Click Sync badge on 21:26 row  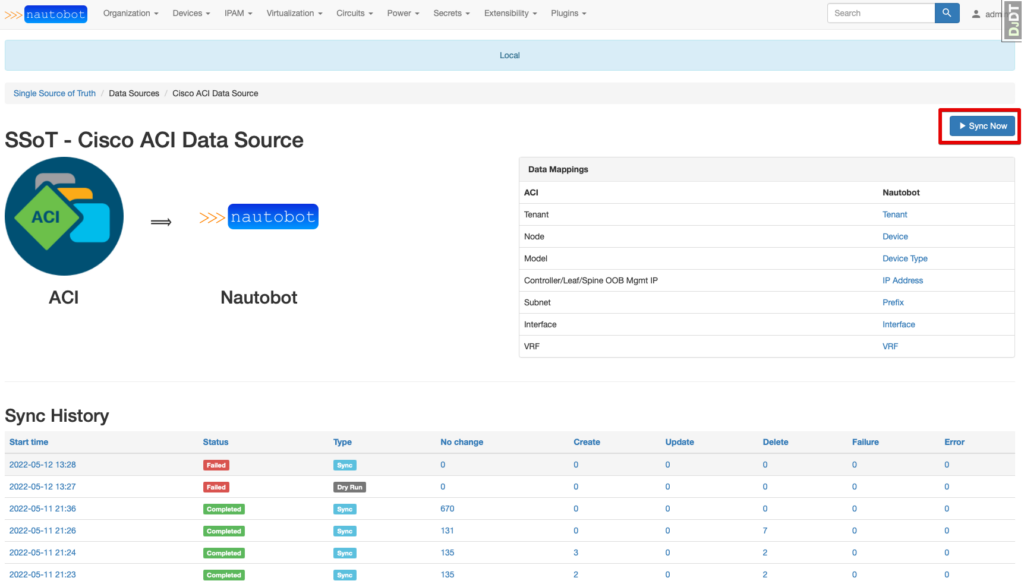345,531
